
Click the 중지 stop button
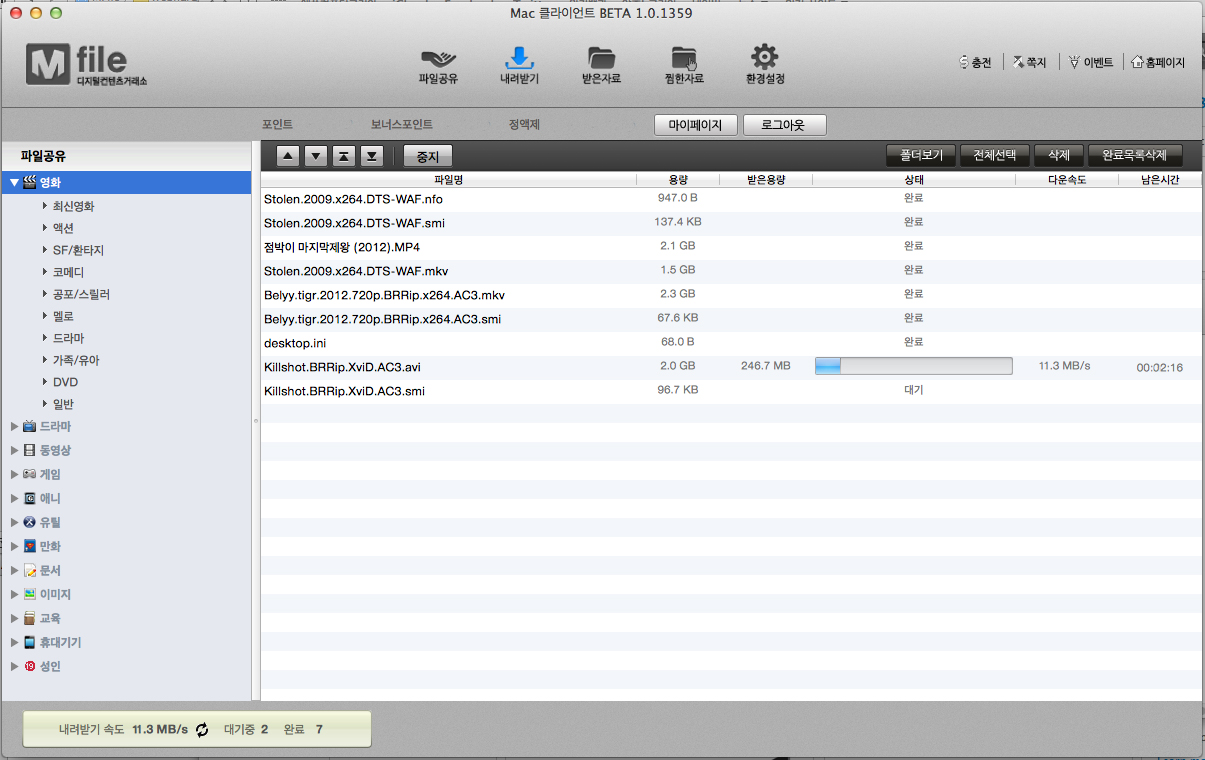[428, 156]
